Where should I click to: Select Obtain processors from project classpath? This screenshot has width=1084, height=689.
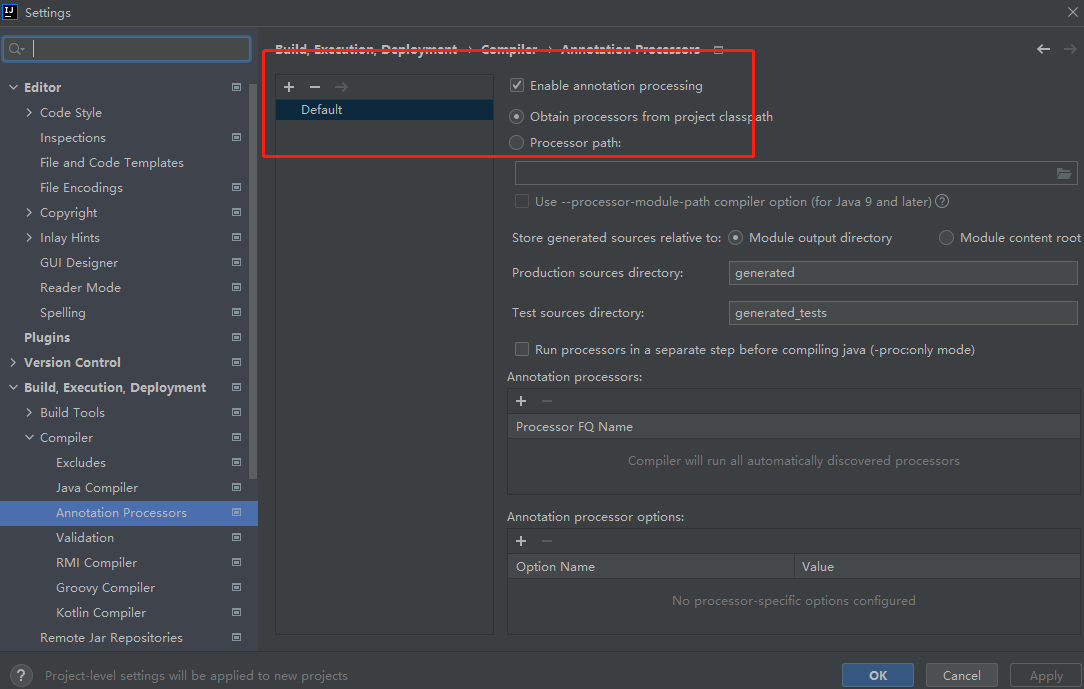tap(516, 116)
